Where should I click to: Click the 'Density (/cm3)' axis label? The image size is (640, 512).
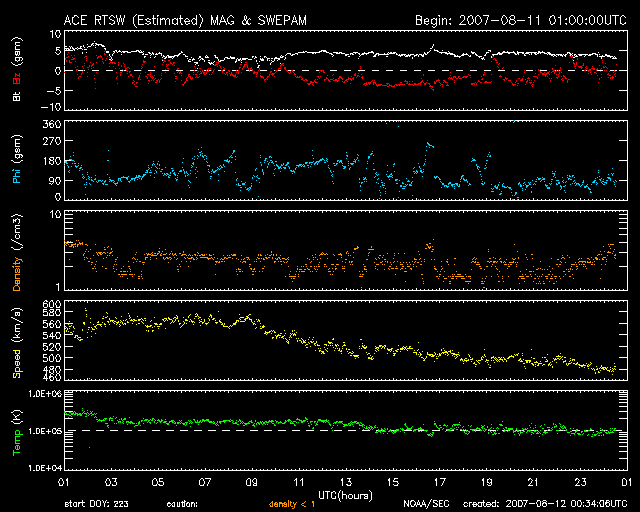[17, 252]
